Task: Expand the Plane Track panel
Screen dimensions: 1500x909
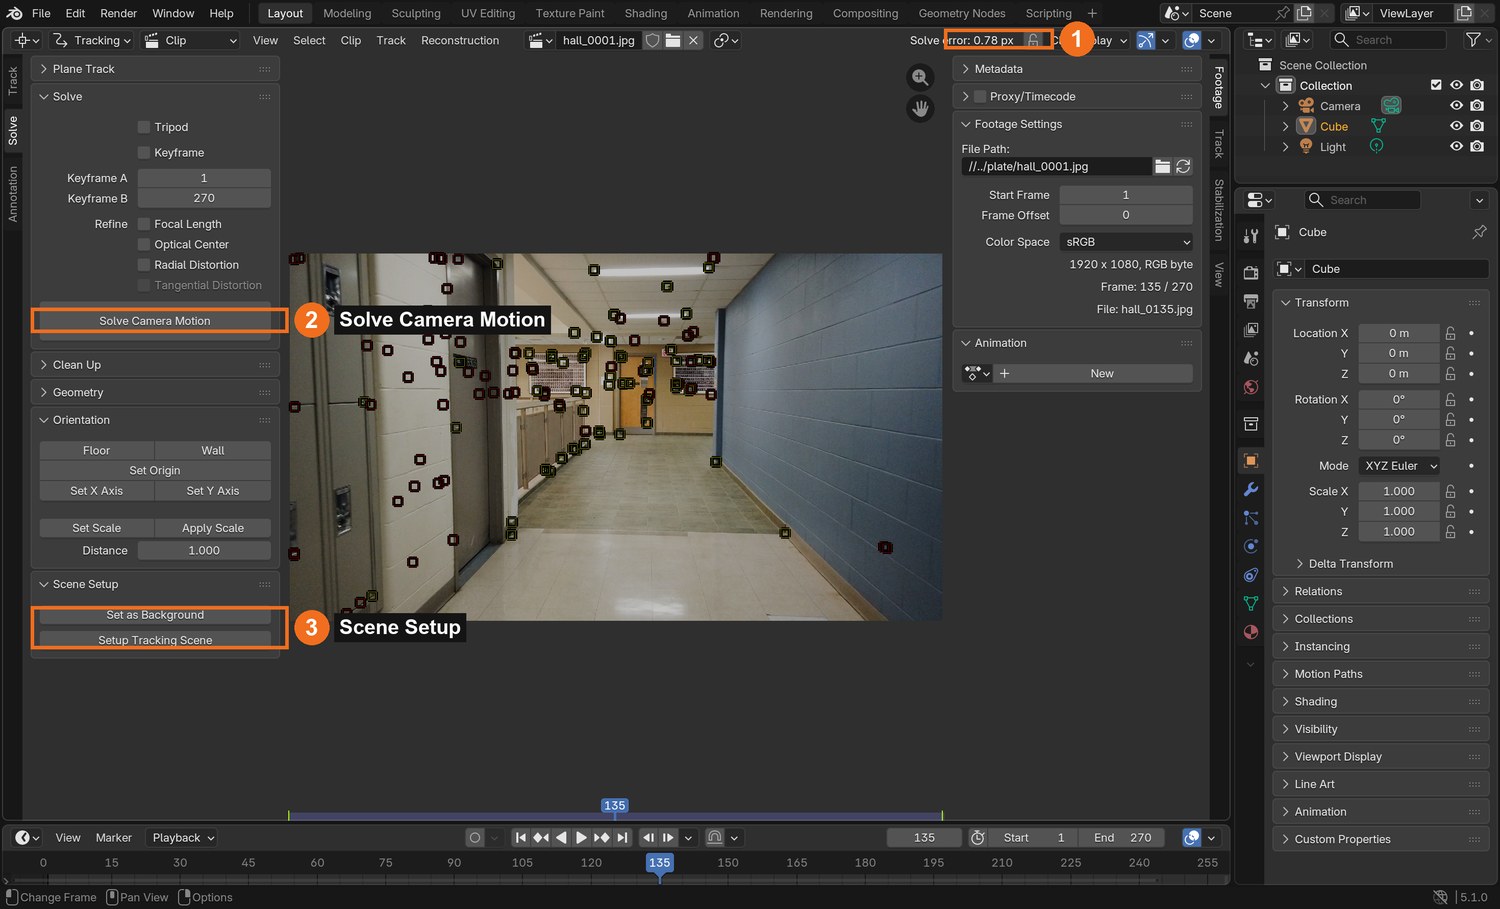Action: pos(155,69)
